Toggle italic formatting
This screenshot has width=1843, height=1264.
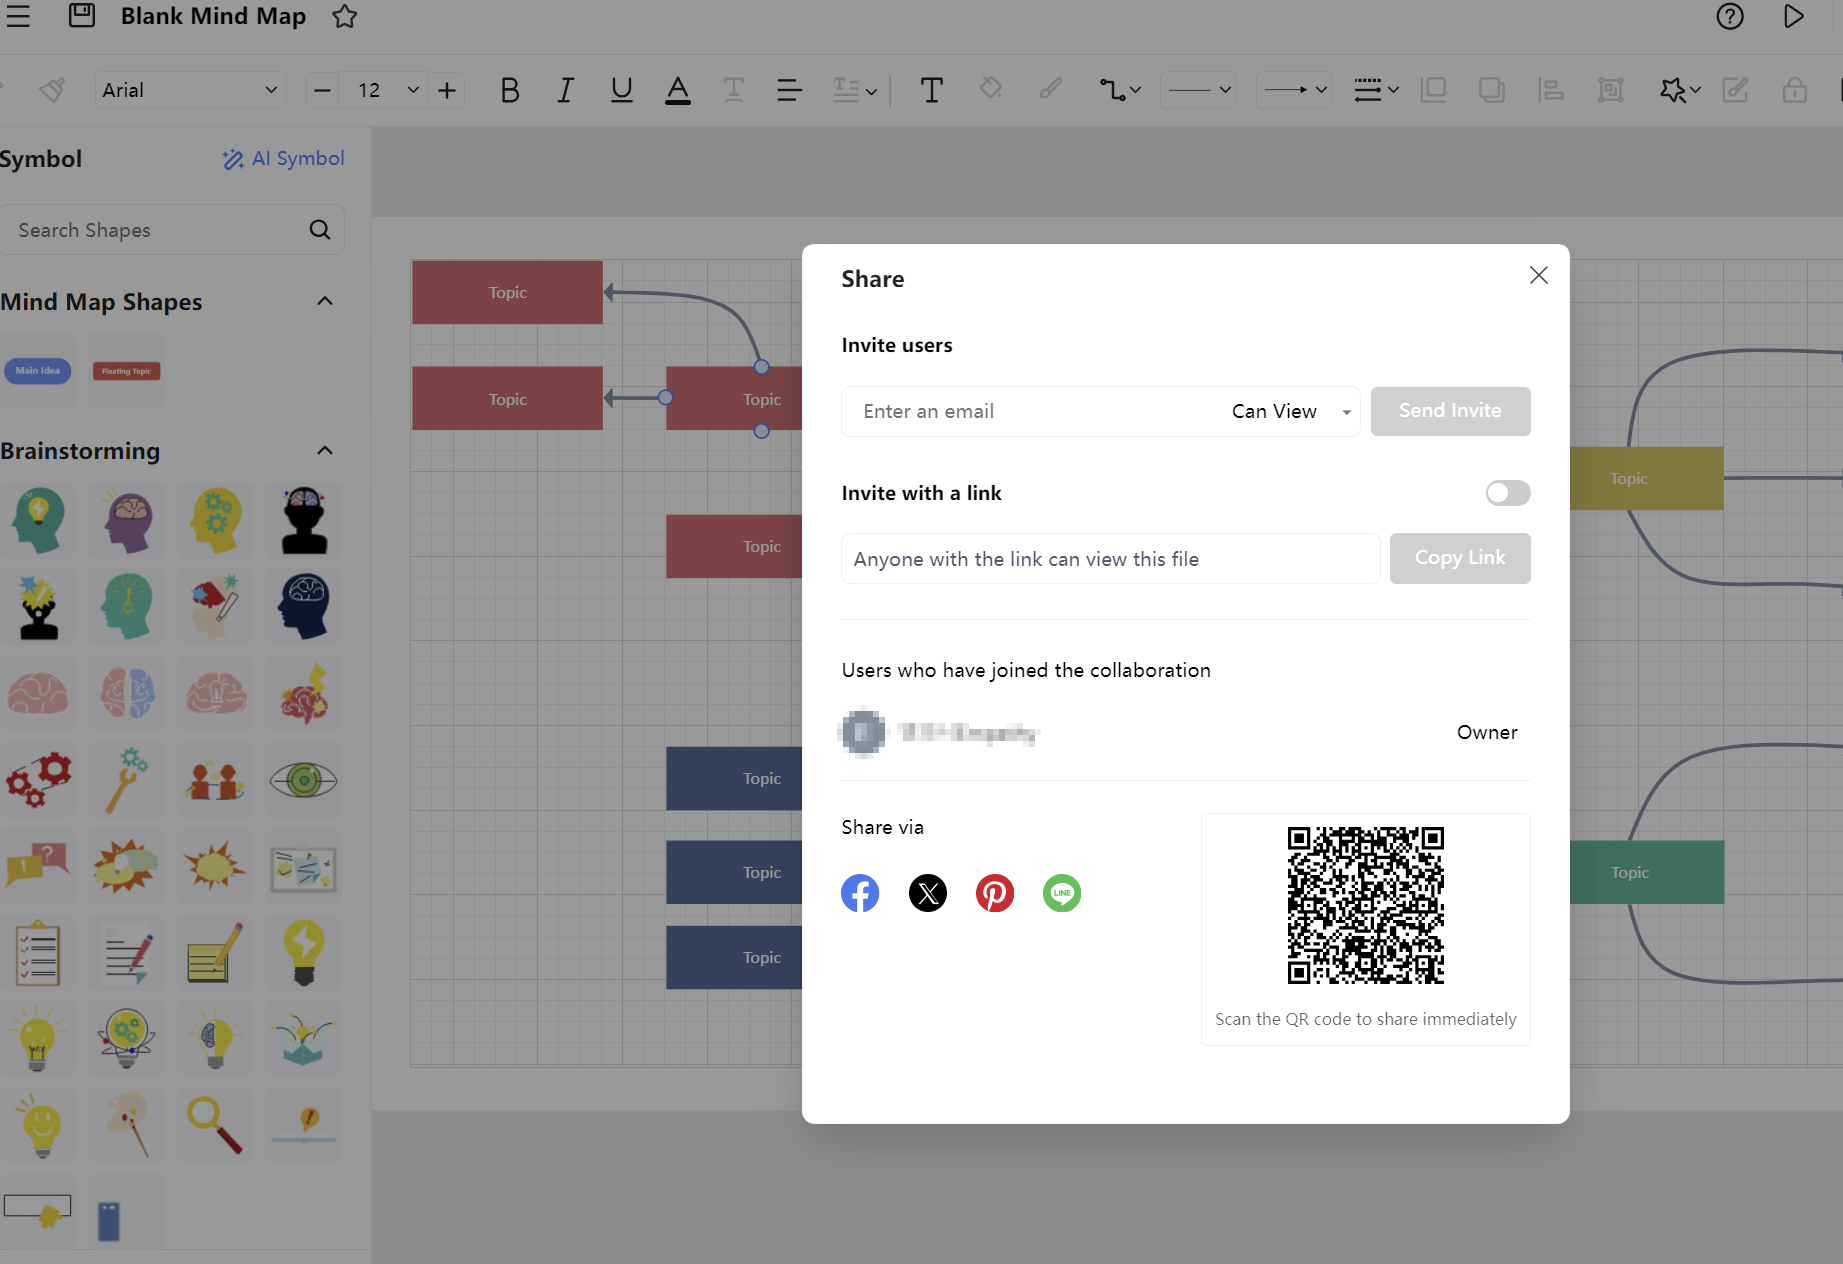coord(566,90)
